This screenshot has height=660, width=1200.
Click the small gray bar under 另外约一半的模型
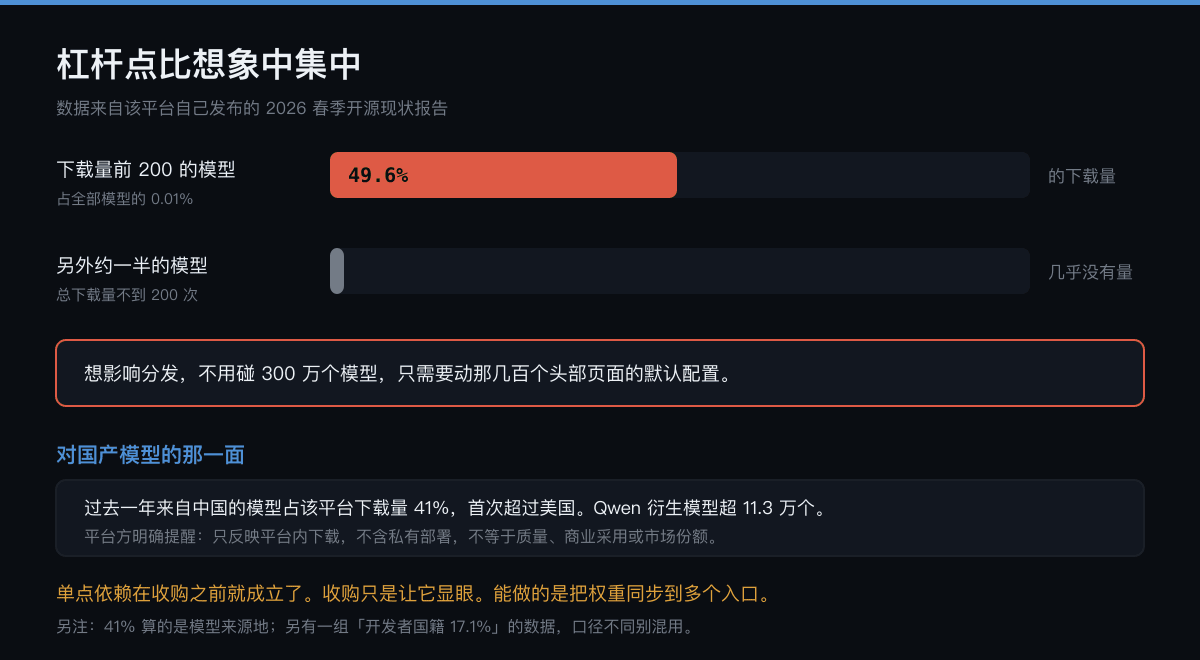(337, 271)
